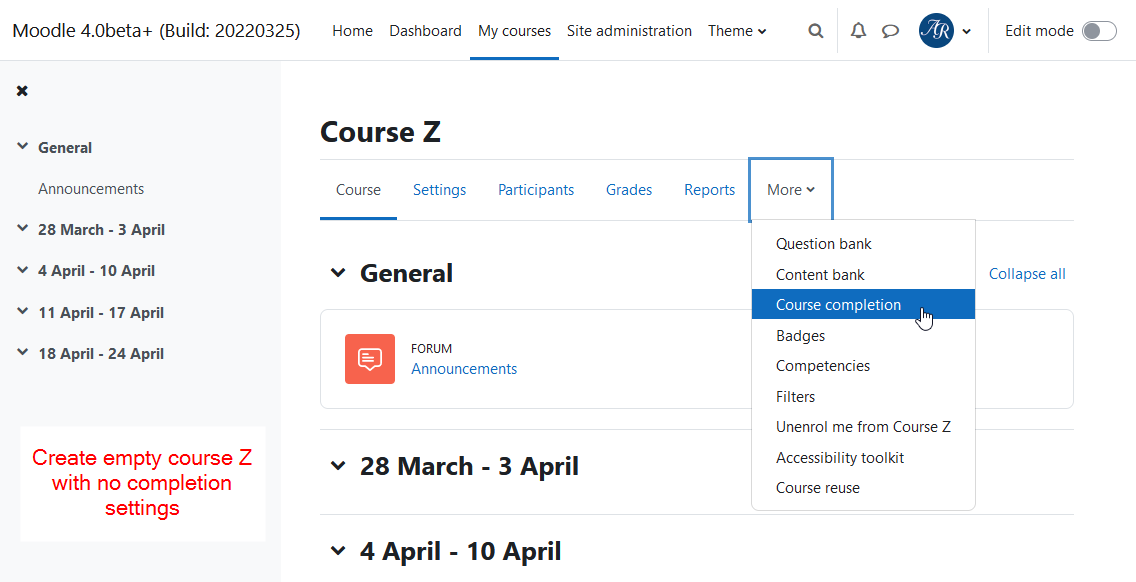Open notifications bell icon
The width and height of the screenshot is (1136, 582).
coord(859,30)
